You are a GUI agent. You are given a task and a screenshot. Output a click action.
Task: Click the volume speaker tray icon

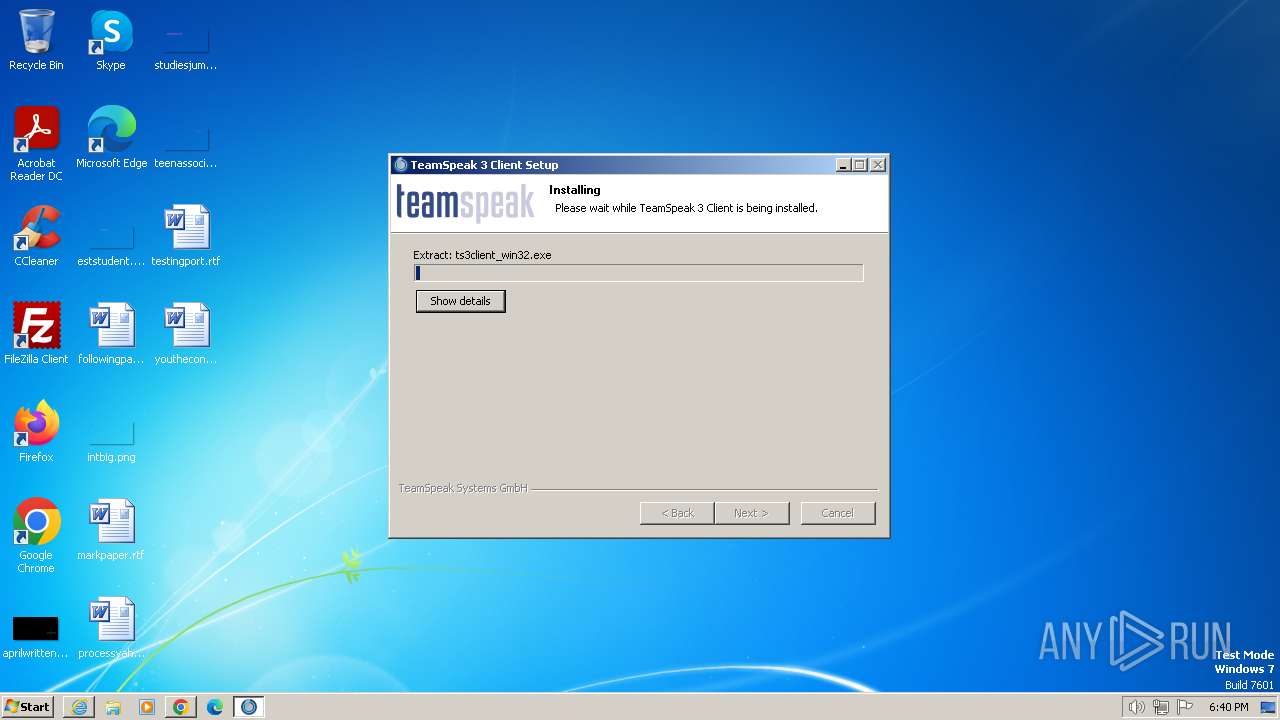coord(1136,707)
